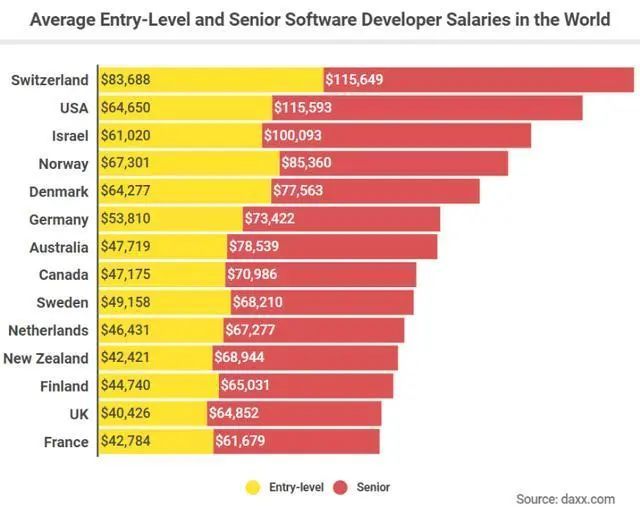Viewport: 640px width, 514px height.
Task: Select the Canada country label
Action: click(x=64, y=275)
